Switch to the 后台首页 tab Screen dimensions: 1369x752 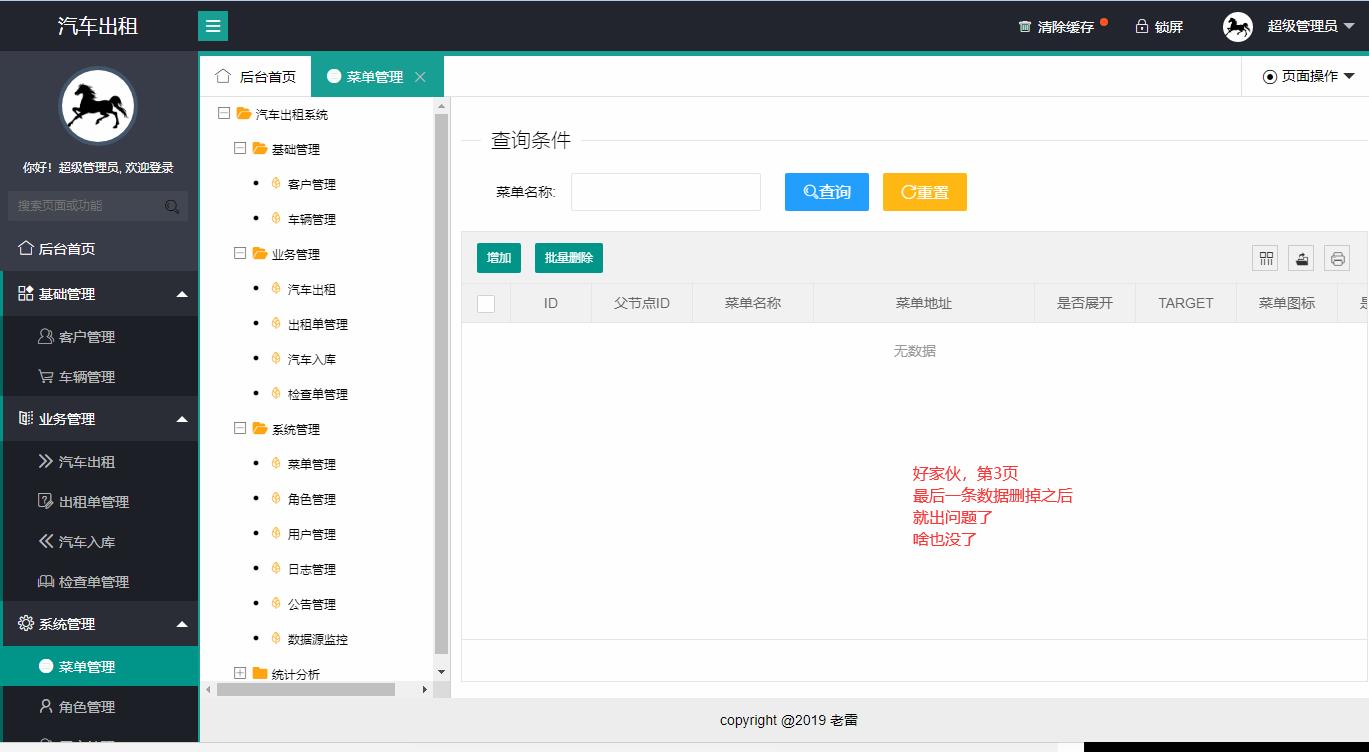click(256, 77)
